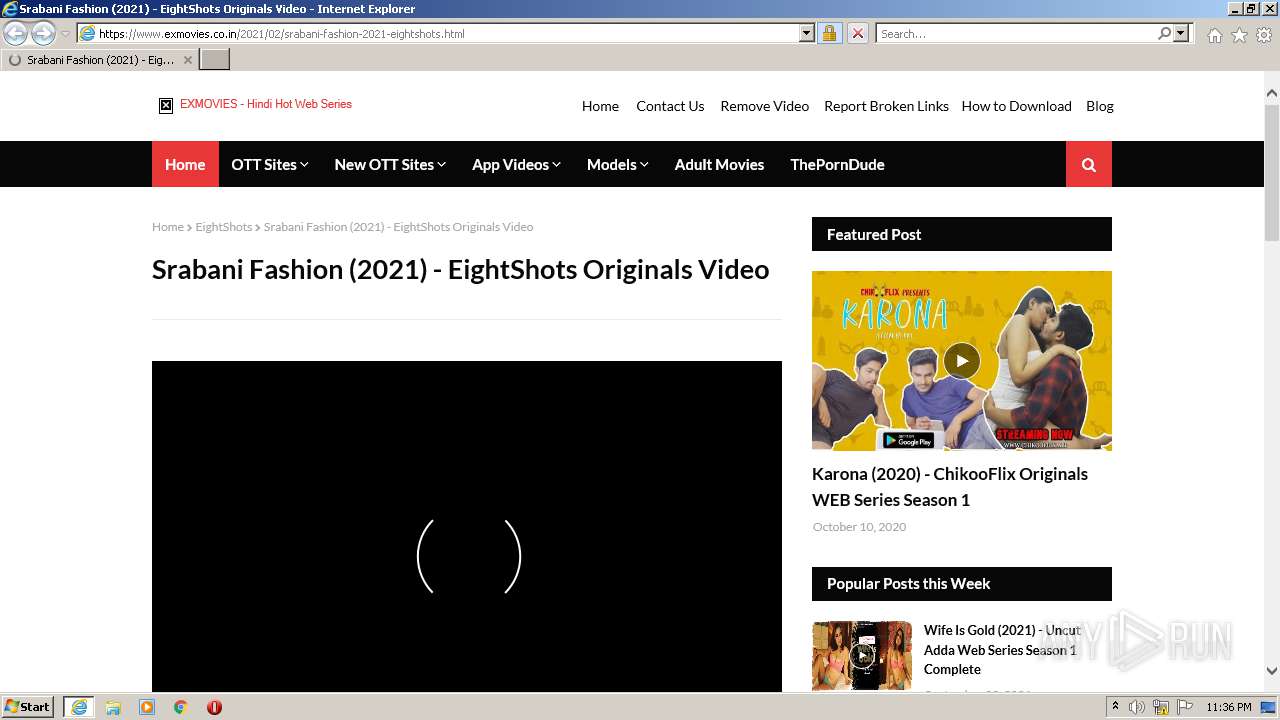Image resolution: width=1280 pixels, height=720 pixels.
Task: Click the magnifier icon in IE search box
Action: pyautogui.click(x=1164, y=33)
